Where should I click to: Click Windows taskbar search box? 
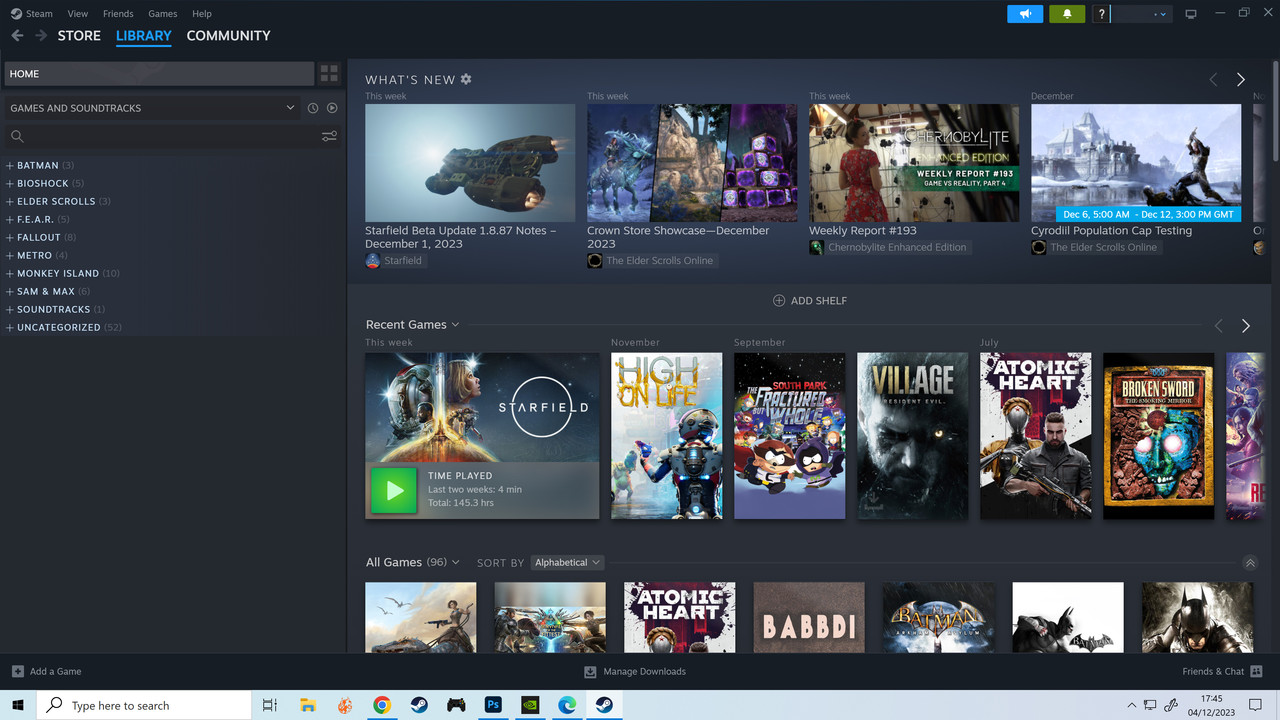(144, 705)
